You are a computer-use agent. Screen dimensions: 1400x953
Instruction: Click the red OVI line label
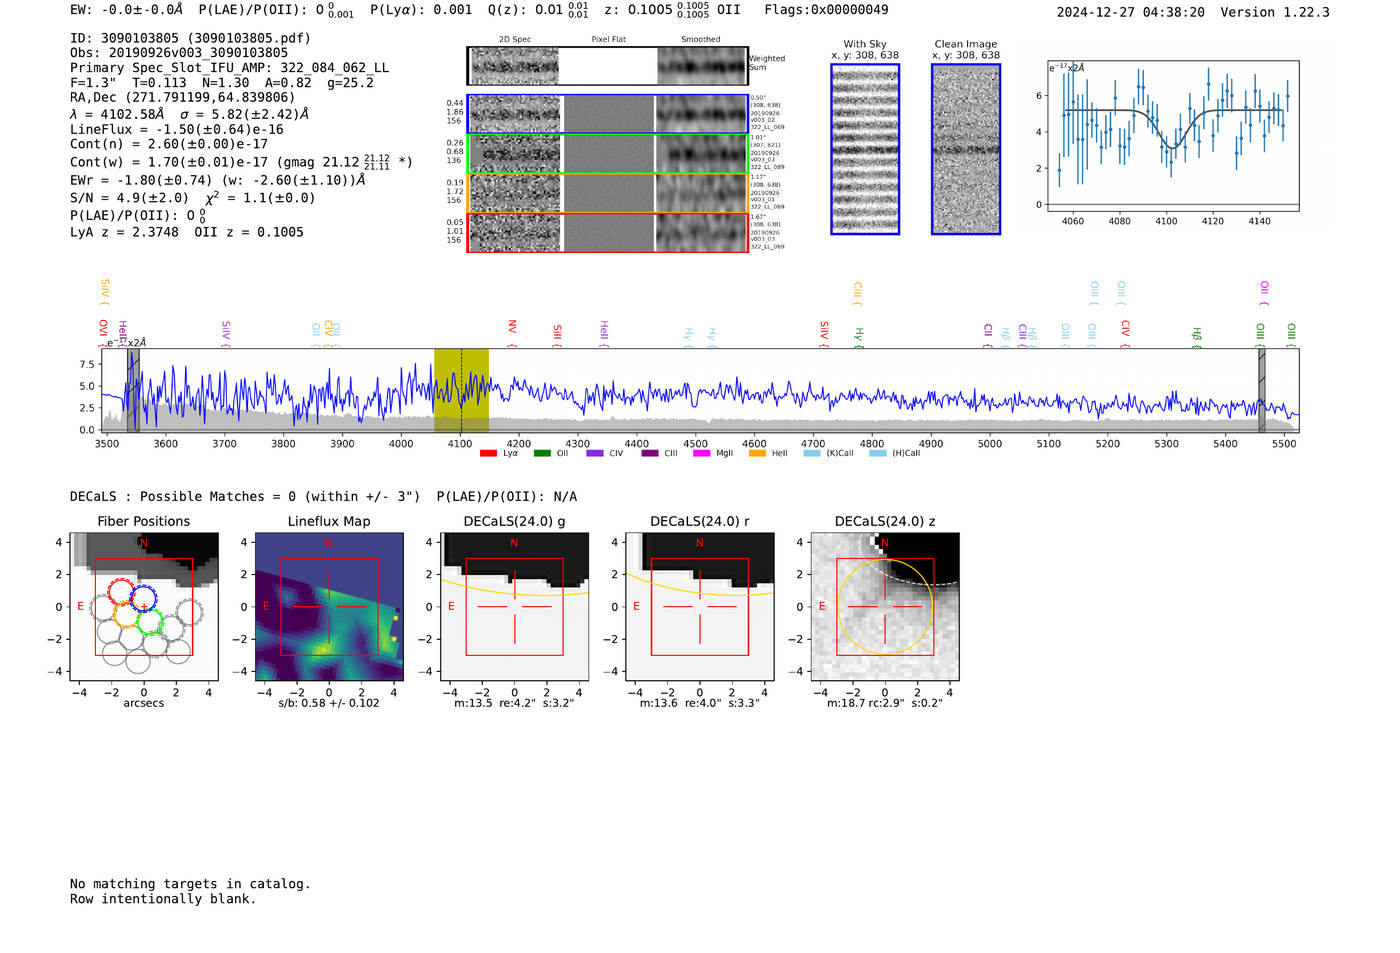pos(103,331)
